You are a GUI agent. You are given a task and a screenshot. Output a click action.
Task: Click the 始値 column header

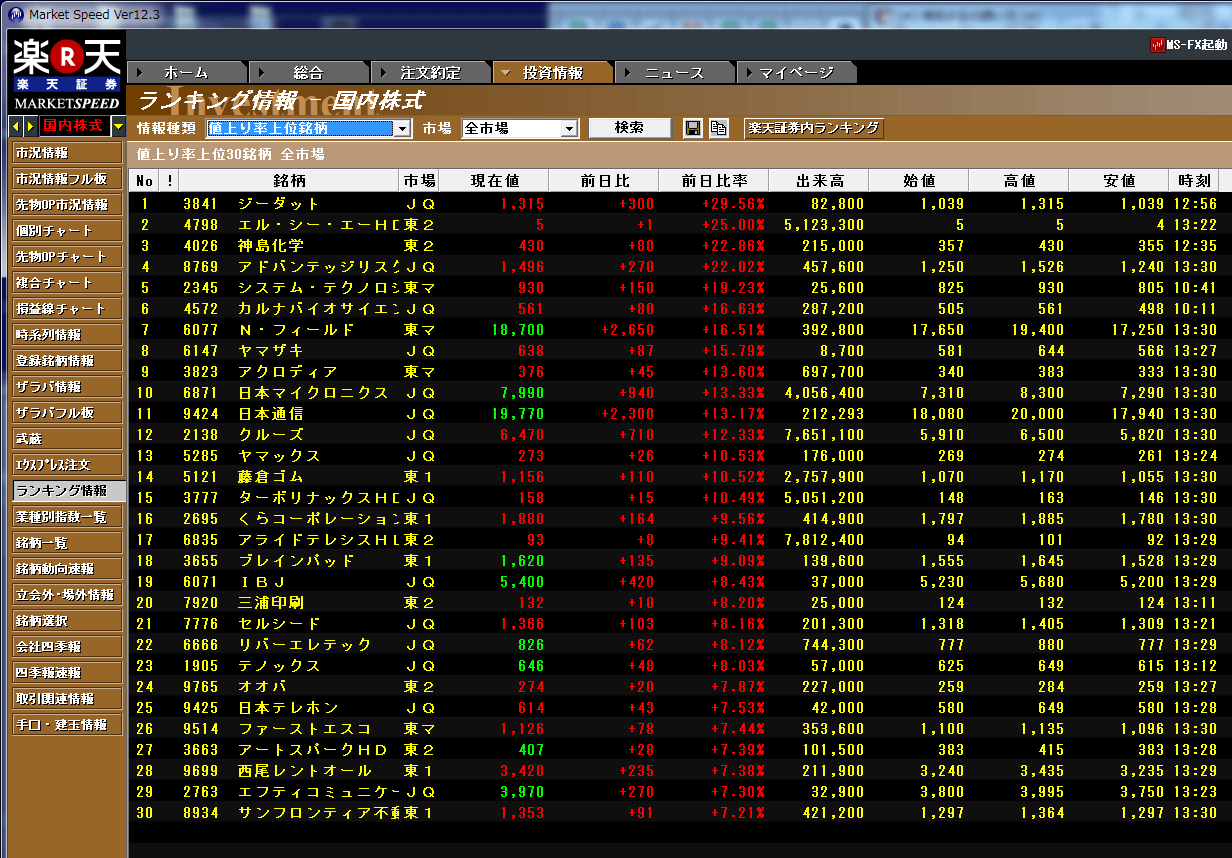point(919,181)
